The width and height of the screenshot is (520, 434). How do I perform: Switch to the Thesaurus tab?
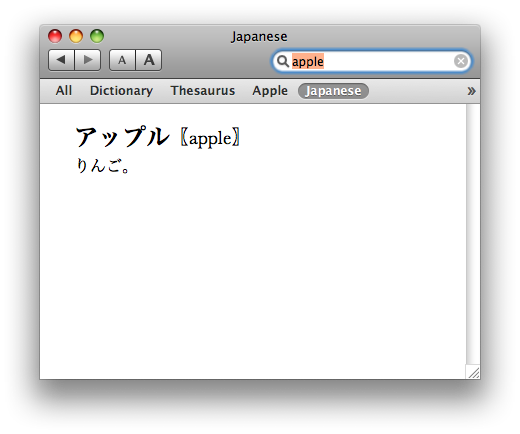pos(203,91)
